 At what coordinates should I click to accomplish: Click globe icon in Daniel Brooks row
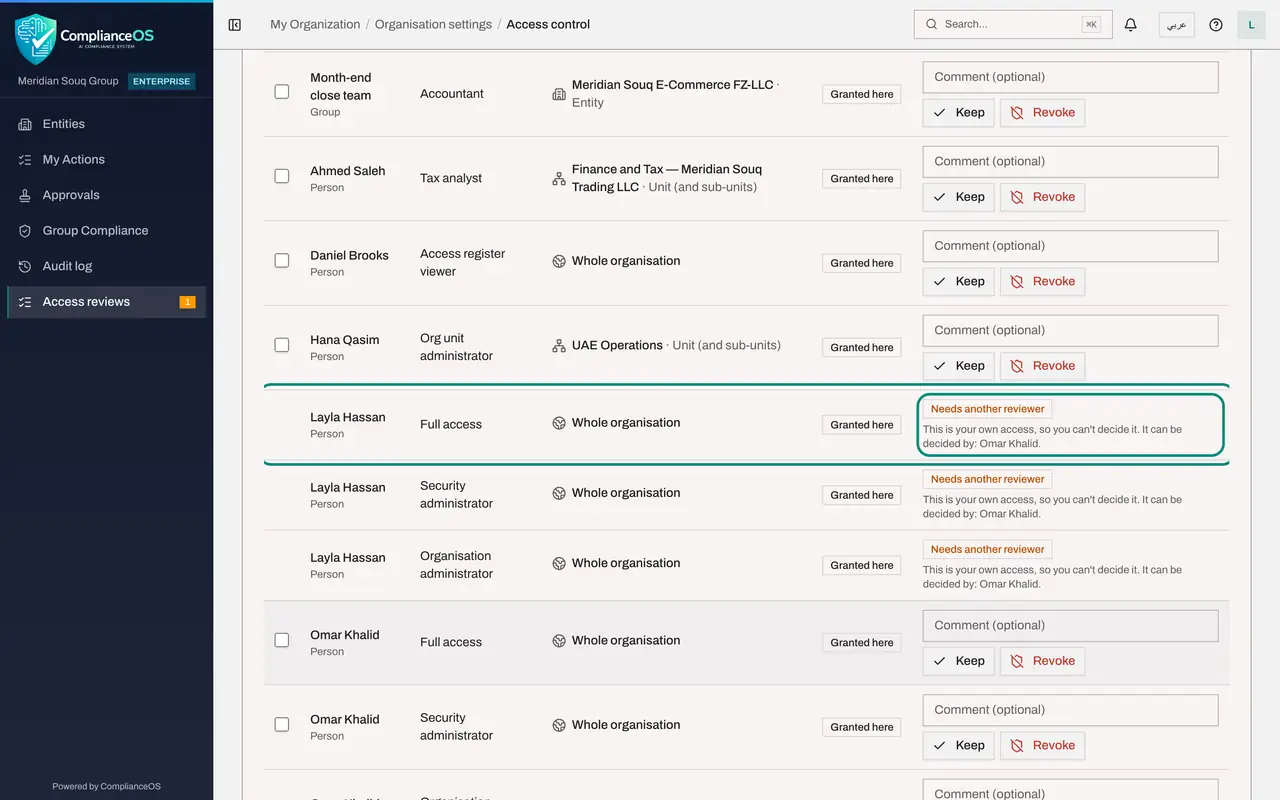pos(559,261)
